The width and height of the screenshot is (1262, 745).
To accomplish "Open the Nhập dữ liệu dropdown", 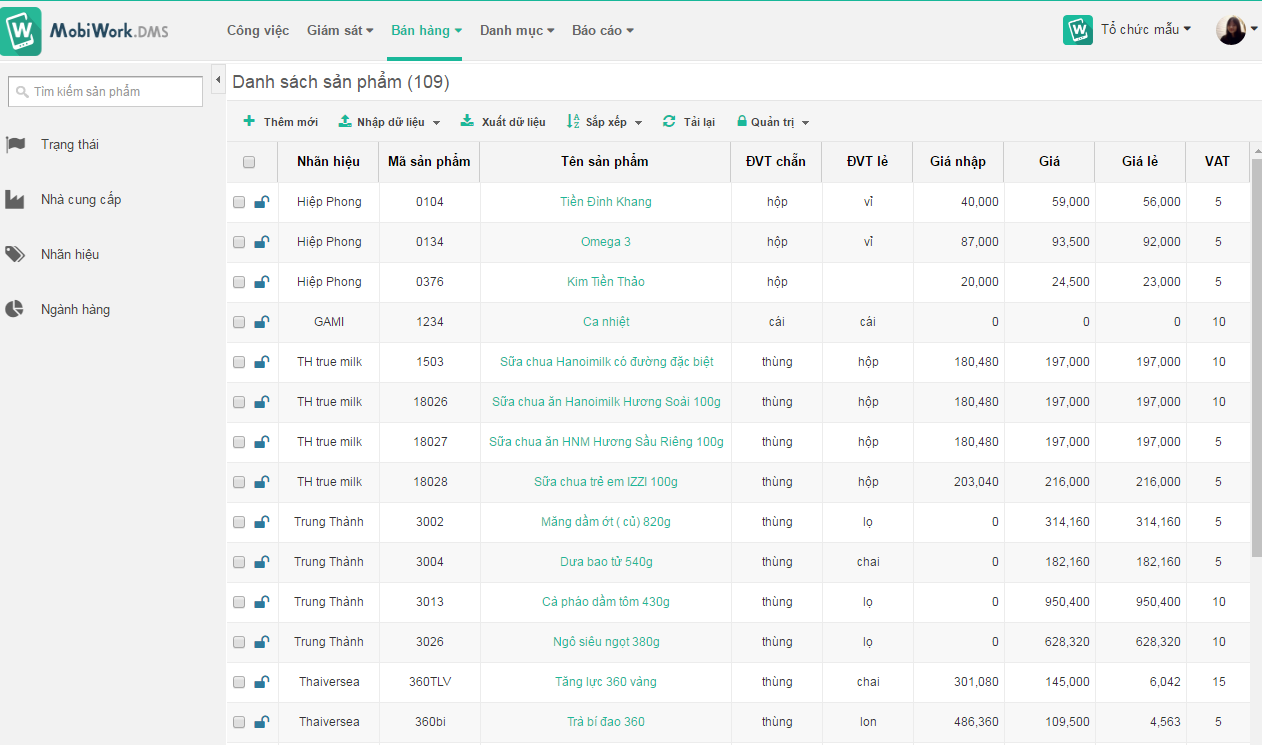I will tap(389, 122).
